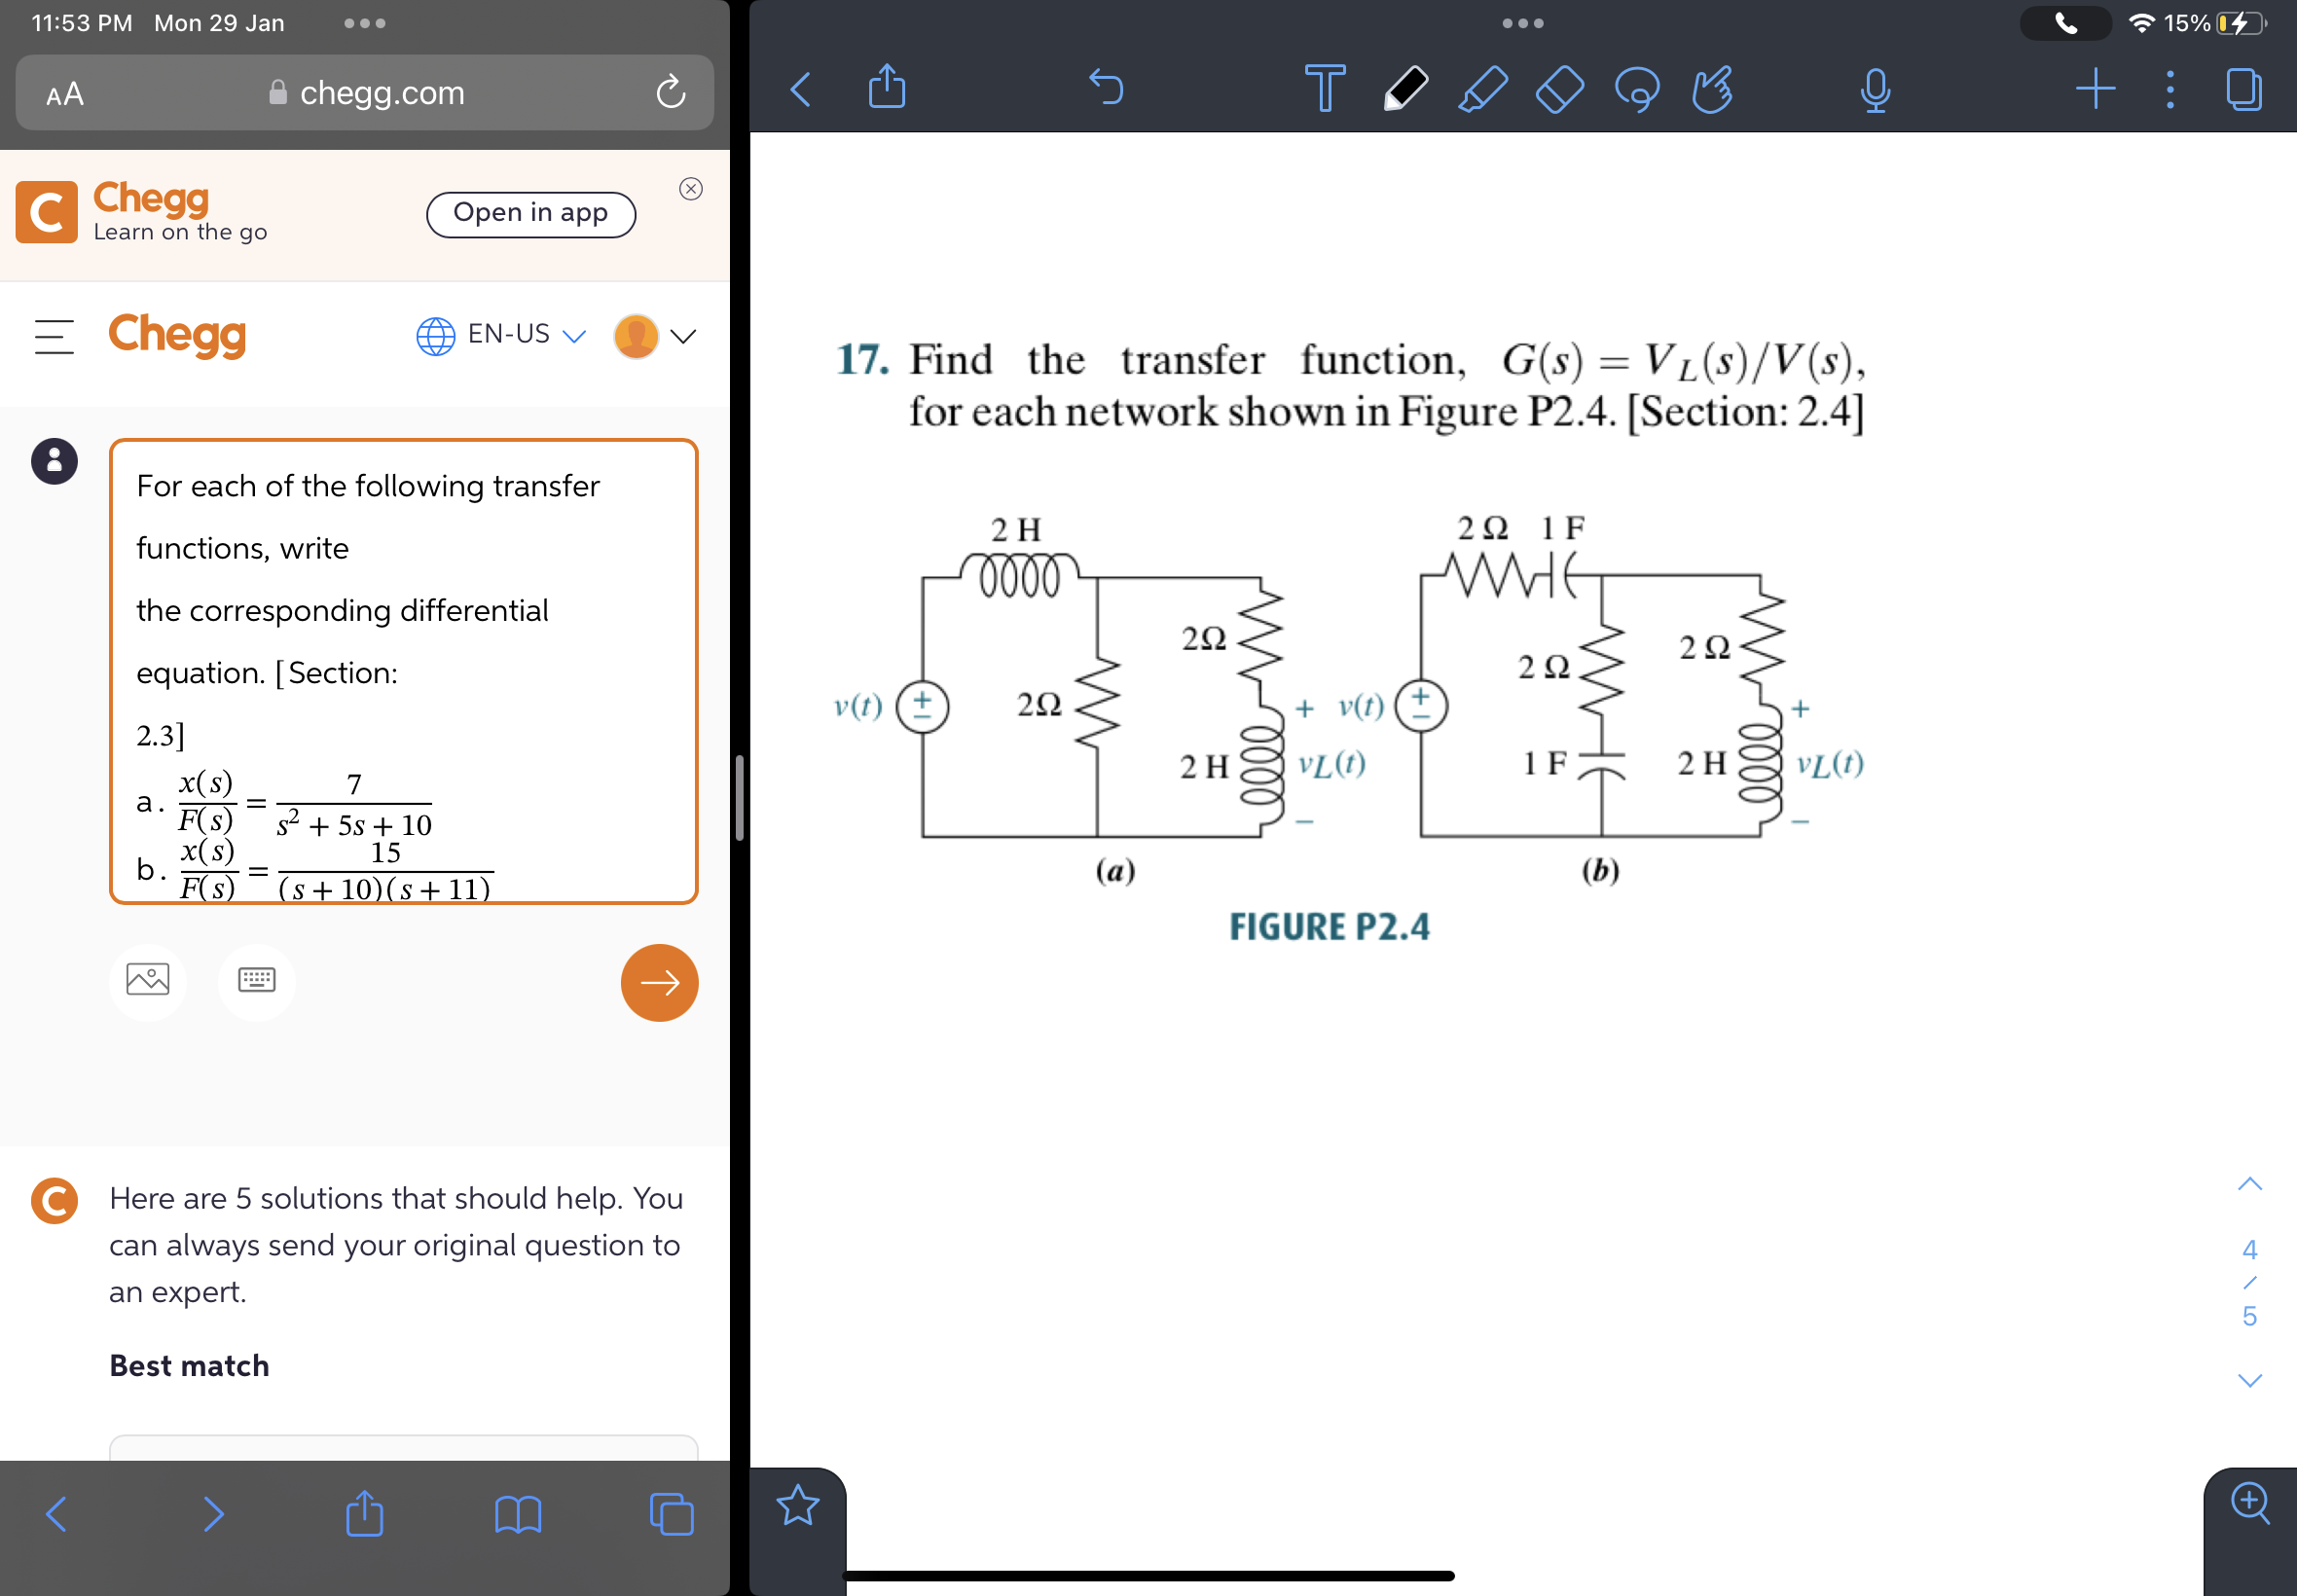This screenshot has width=2297, height=1596.
Task: Open the Chegg hamburger navigation menu
Action: (55, 336)
